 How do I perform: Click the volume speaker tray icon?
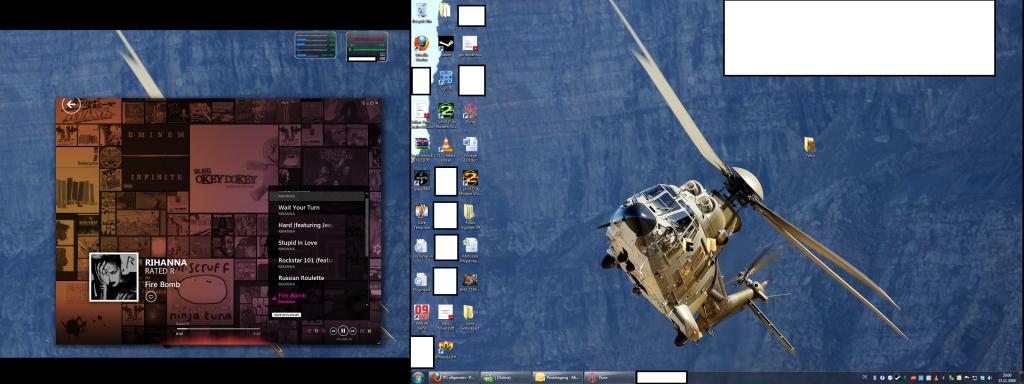click(989, 377)
